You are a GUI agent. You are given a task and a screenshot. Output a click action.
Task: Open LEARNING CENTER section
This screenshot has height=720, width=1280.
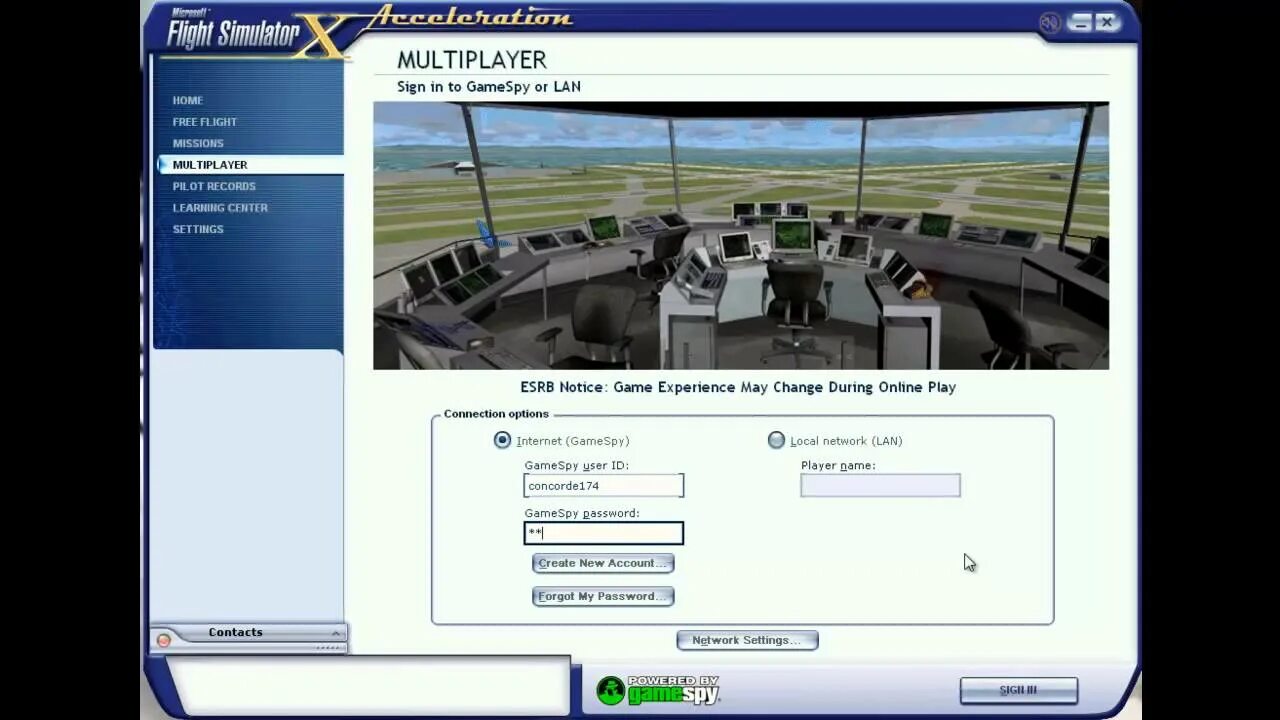click(x=220, y=208)
